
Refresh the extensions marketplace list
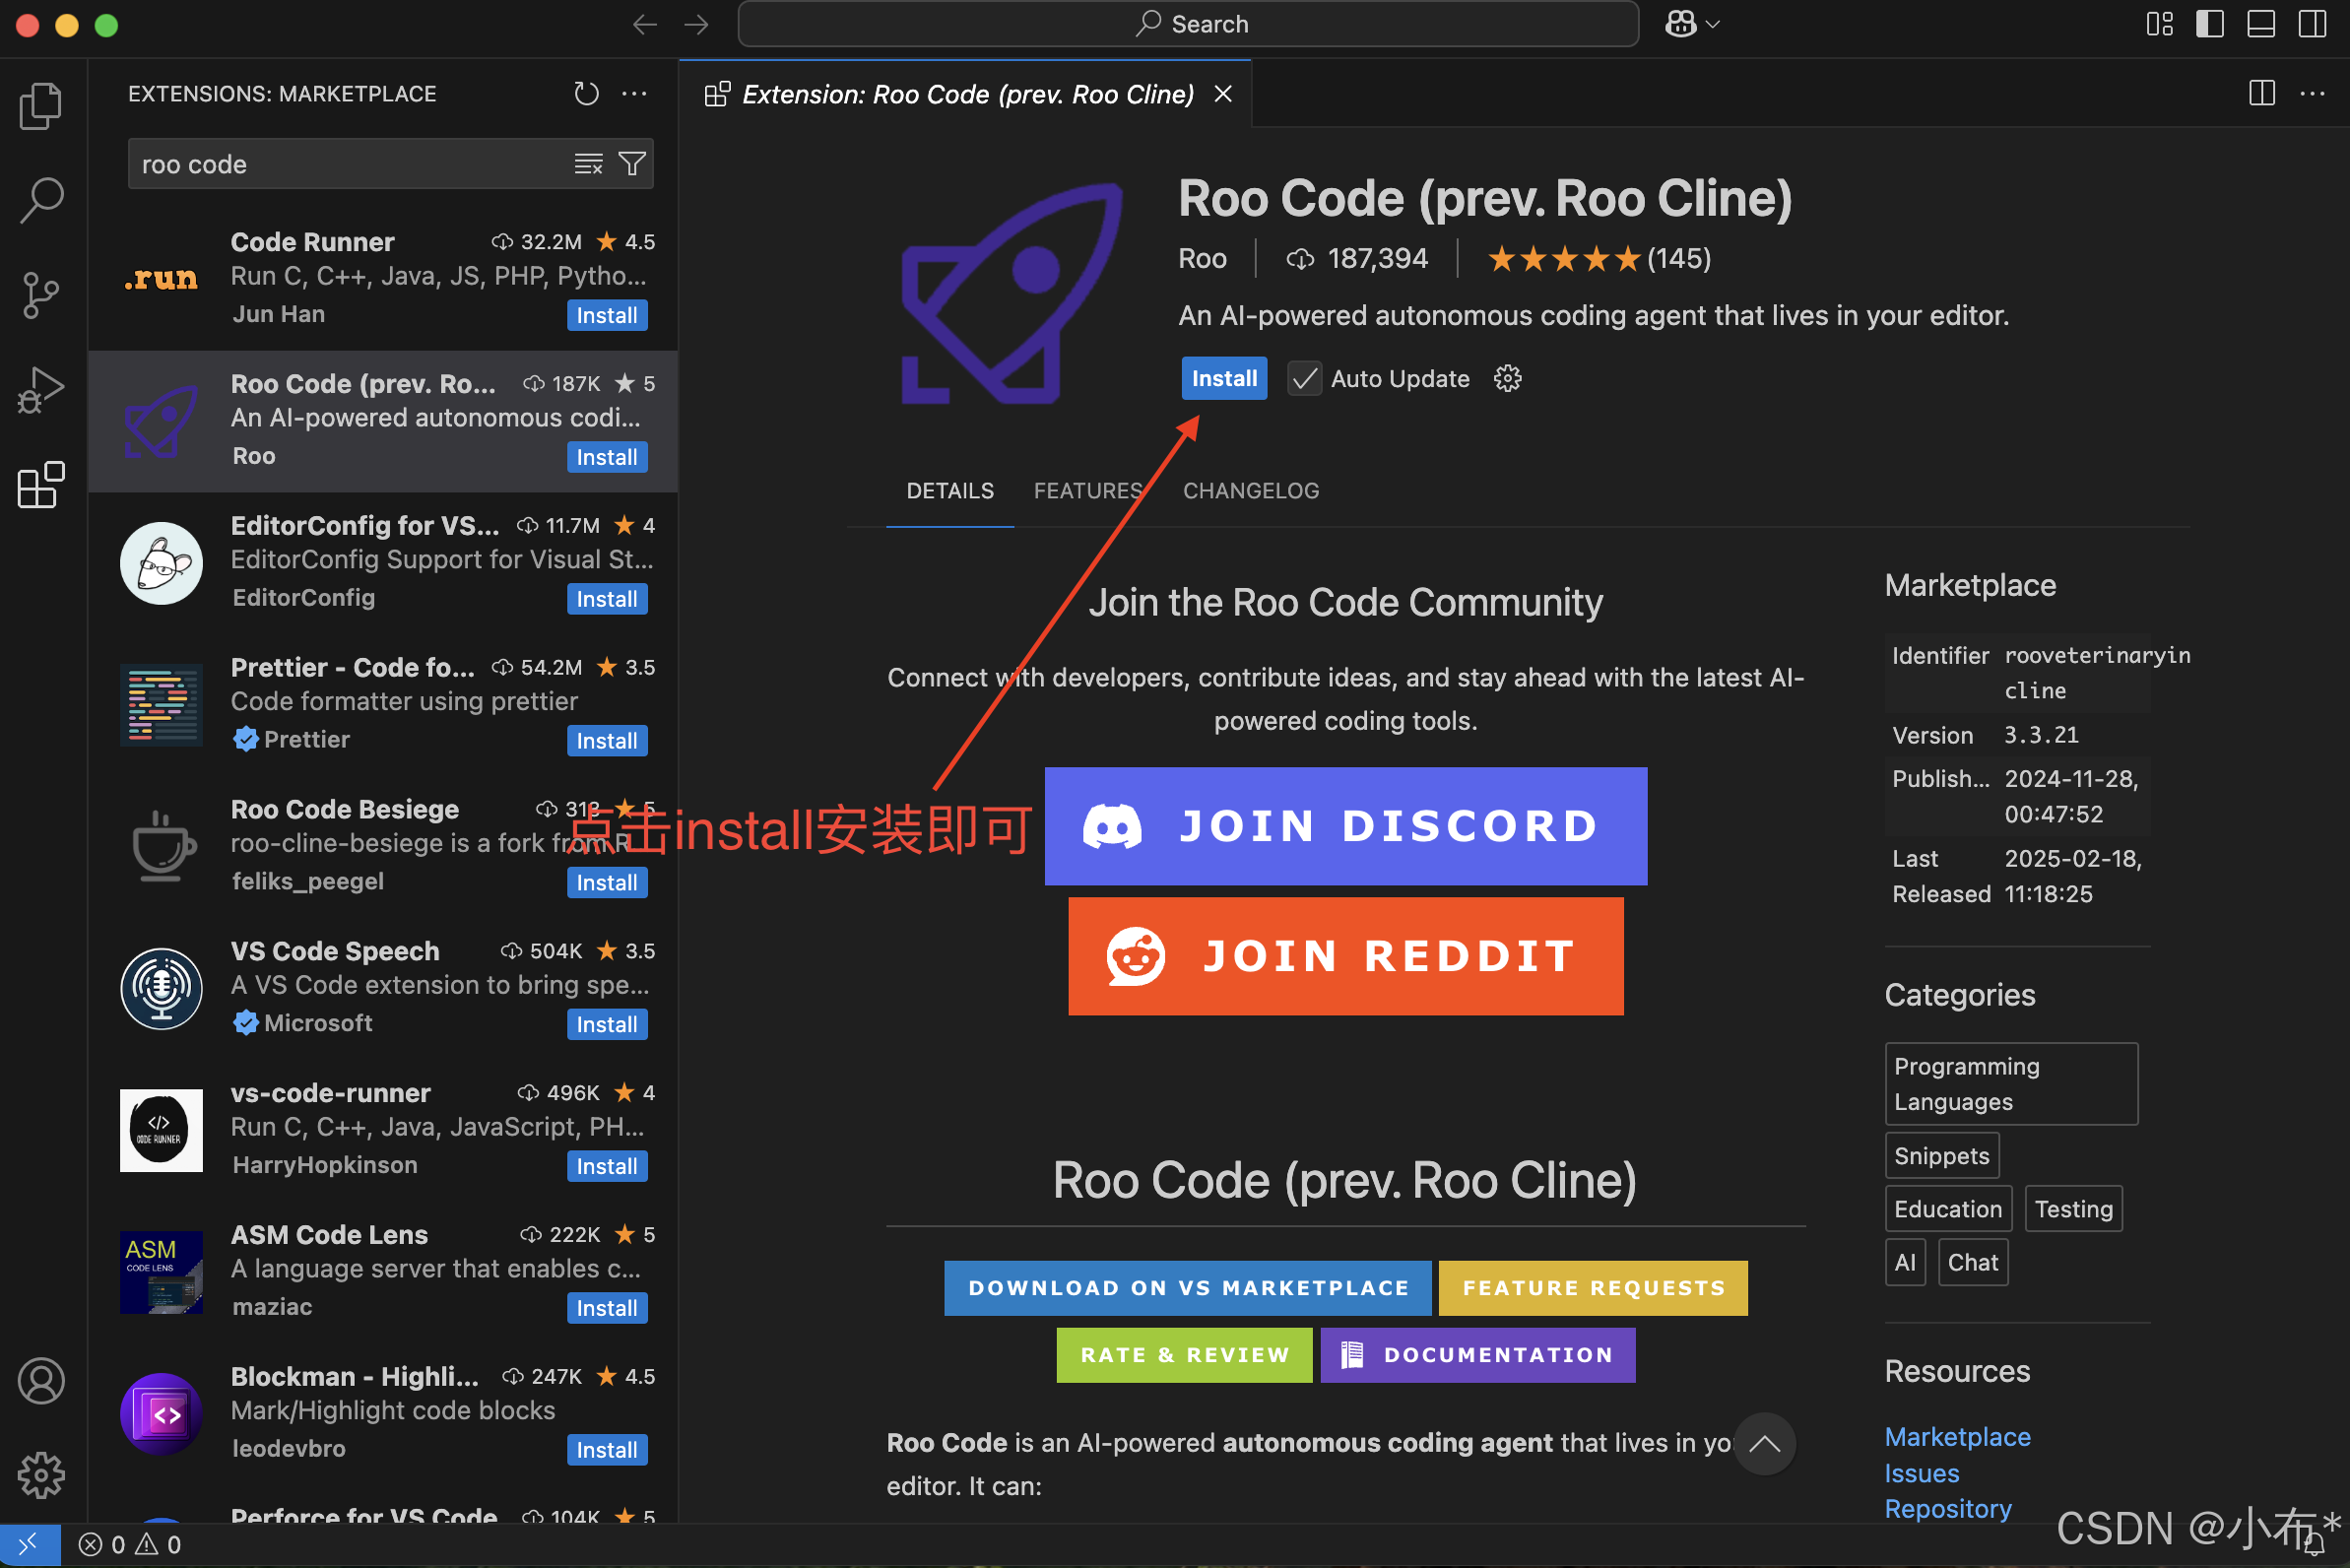[586, 94]
